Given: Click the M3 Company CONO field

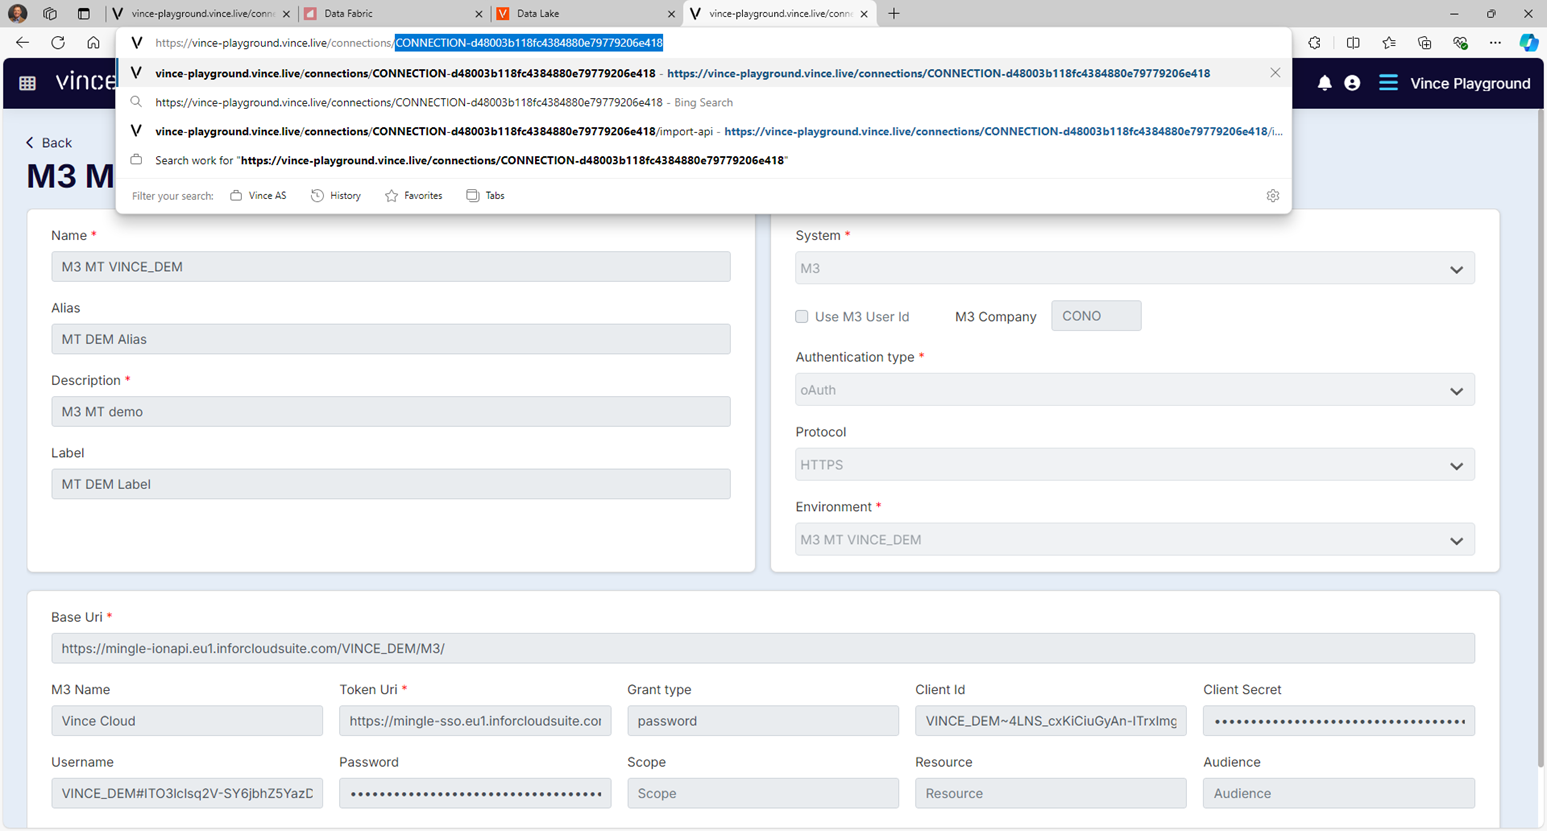Looking at the screenshot, I should tap(1096, 316).
